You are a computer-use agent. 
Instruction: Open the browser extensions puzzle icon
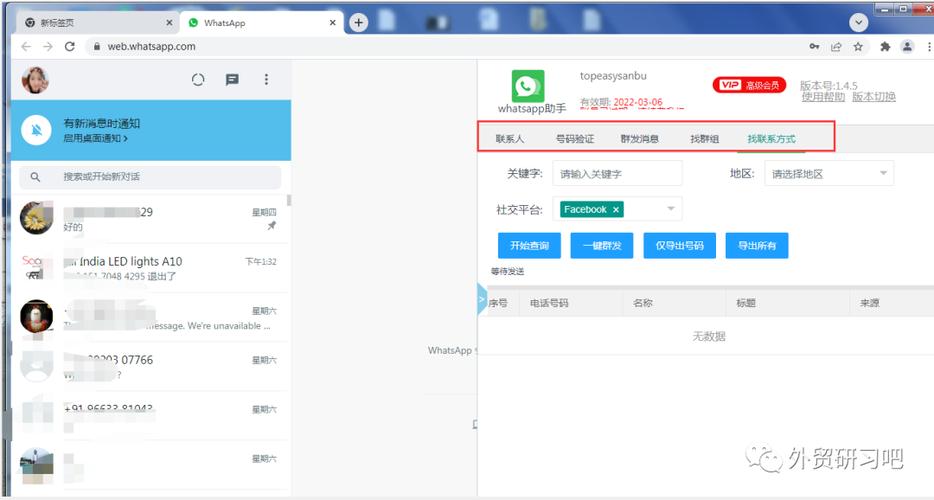885,46
